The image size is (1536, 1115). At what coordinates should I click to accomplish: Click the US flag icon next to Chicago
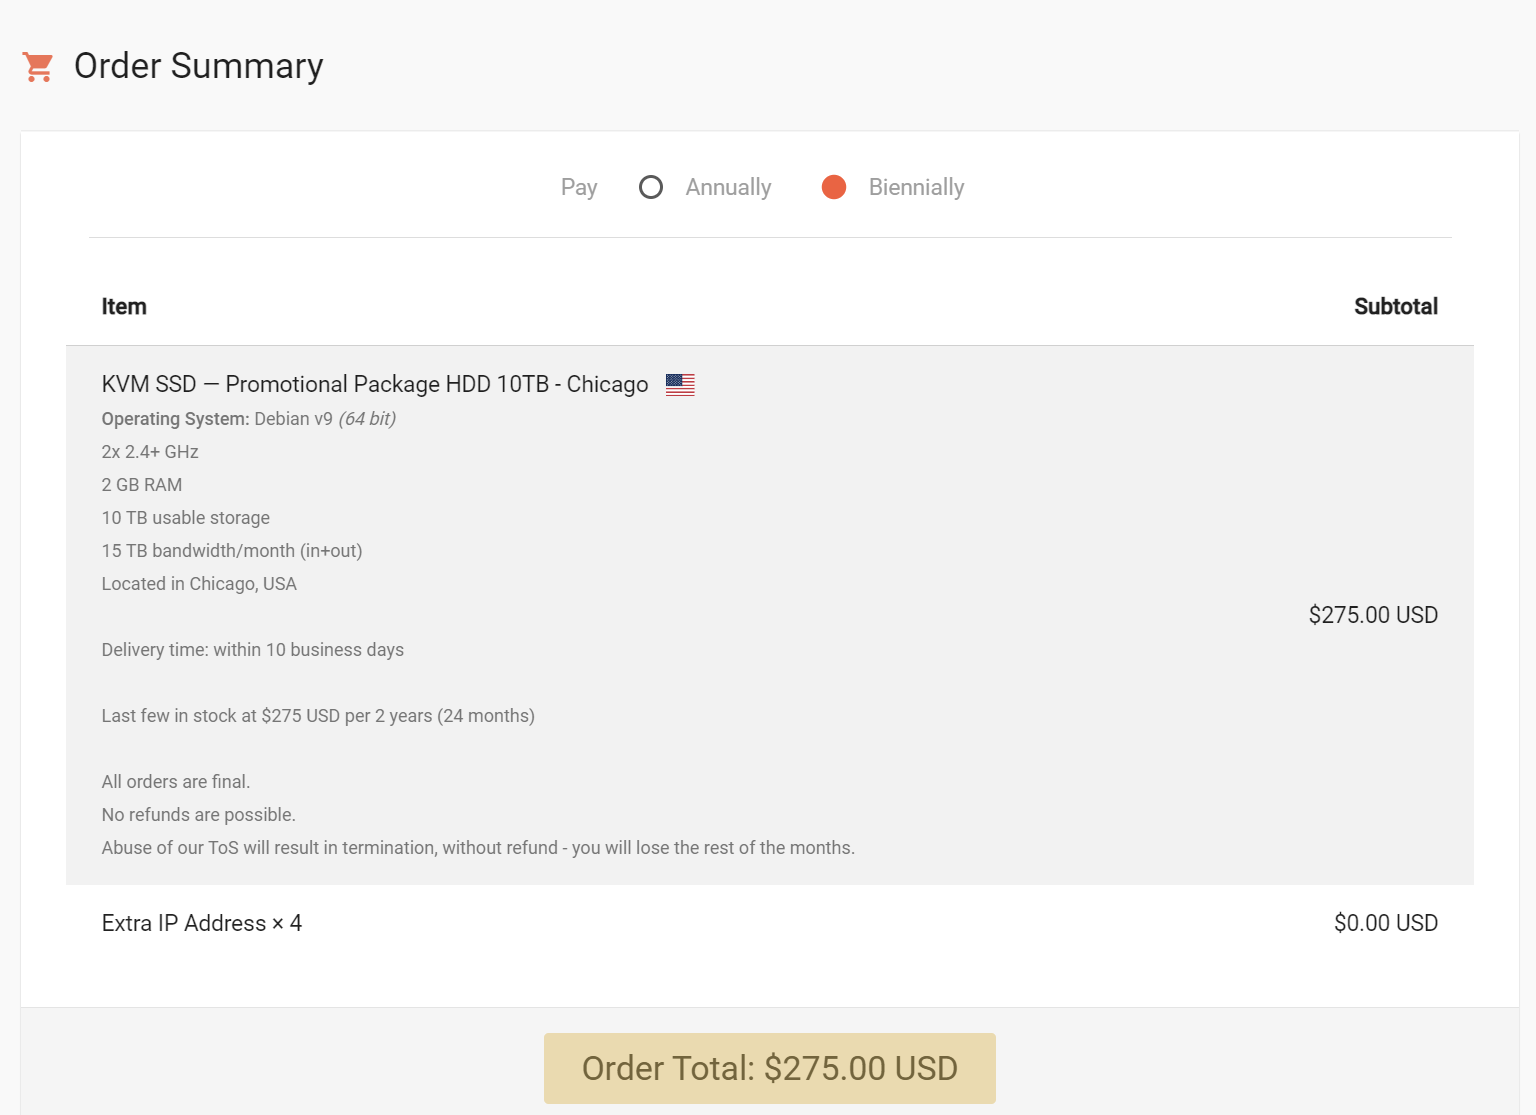click(680, 384)
